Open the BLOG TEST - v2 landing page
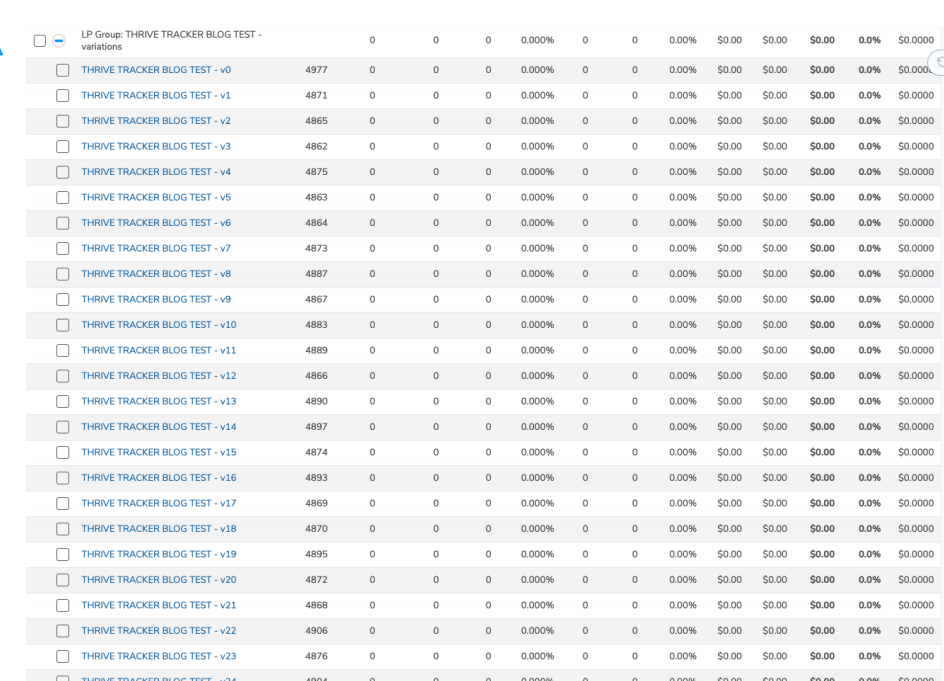944x681 pixels. (156, 120)
